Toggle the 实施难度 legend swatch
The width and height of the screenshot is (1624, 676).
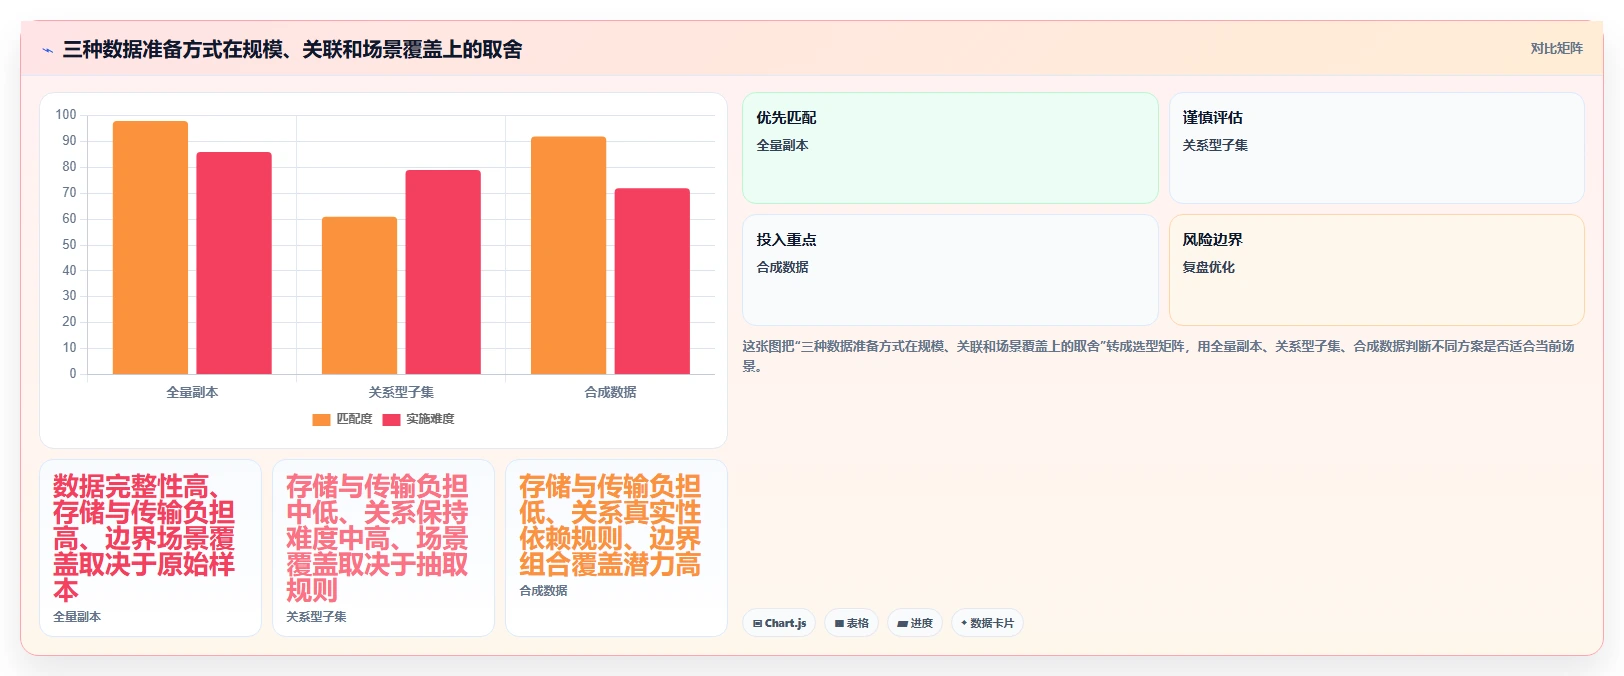(x=392, y=420)
